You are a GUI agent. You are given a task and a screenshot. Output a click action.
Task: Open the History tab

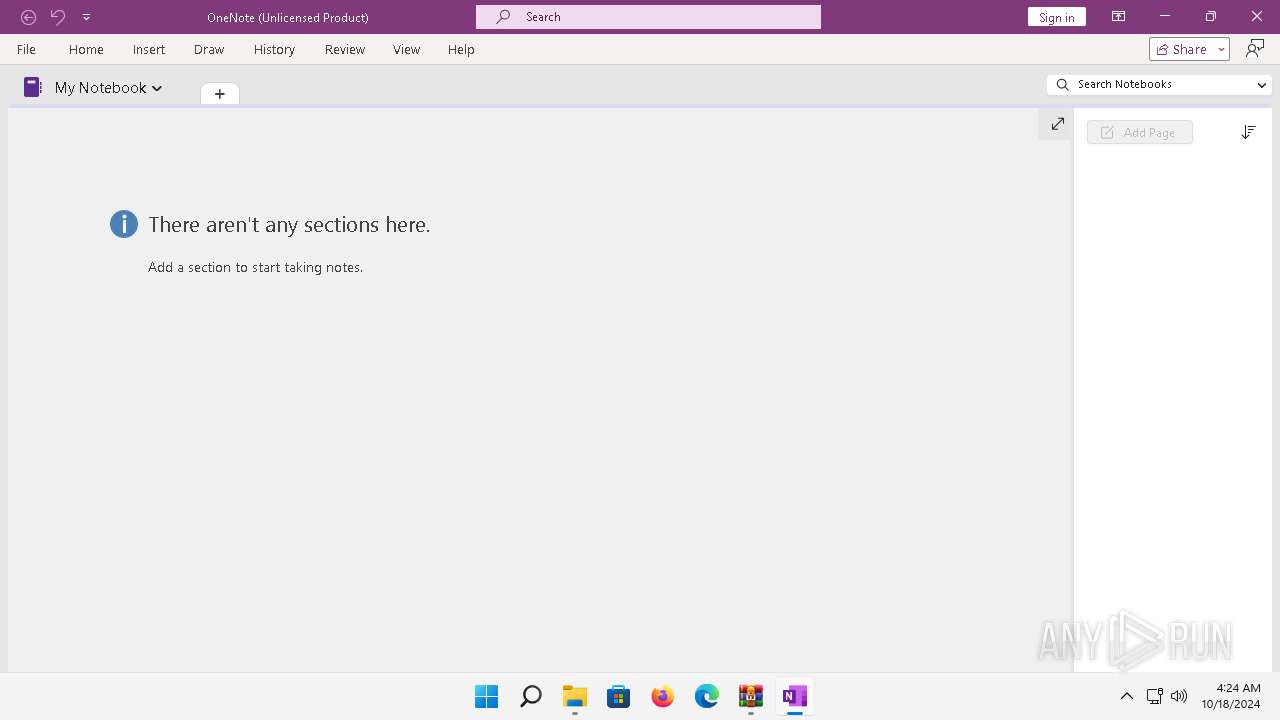[x=274, y=49]
